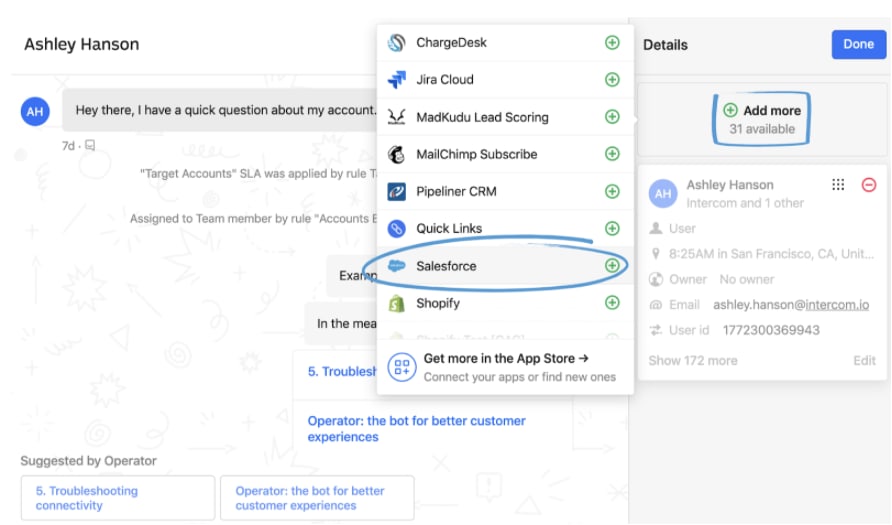The image size is (892, 525).
Task: Click 'Suggested by Operator' label
Action: (88, 461)
